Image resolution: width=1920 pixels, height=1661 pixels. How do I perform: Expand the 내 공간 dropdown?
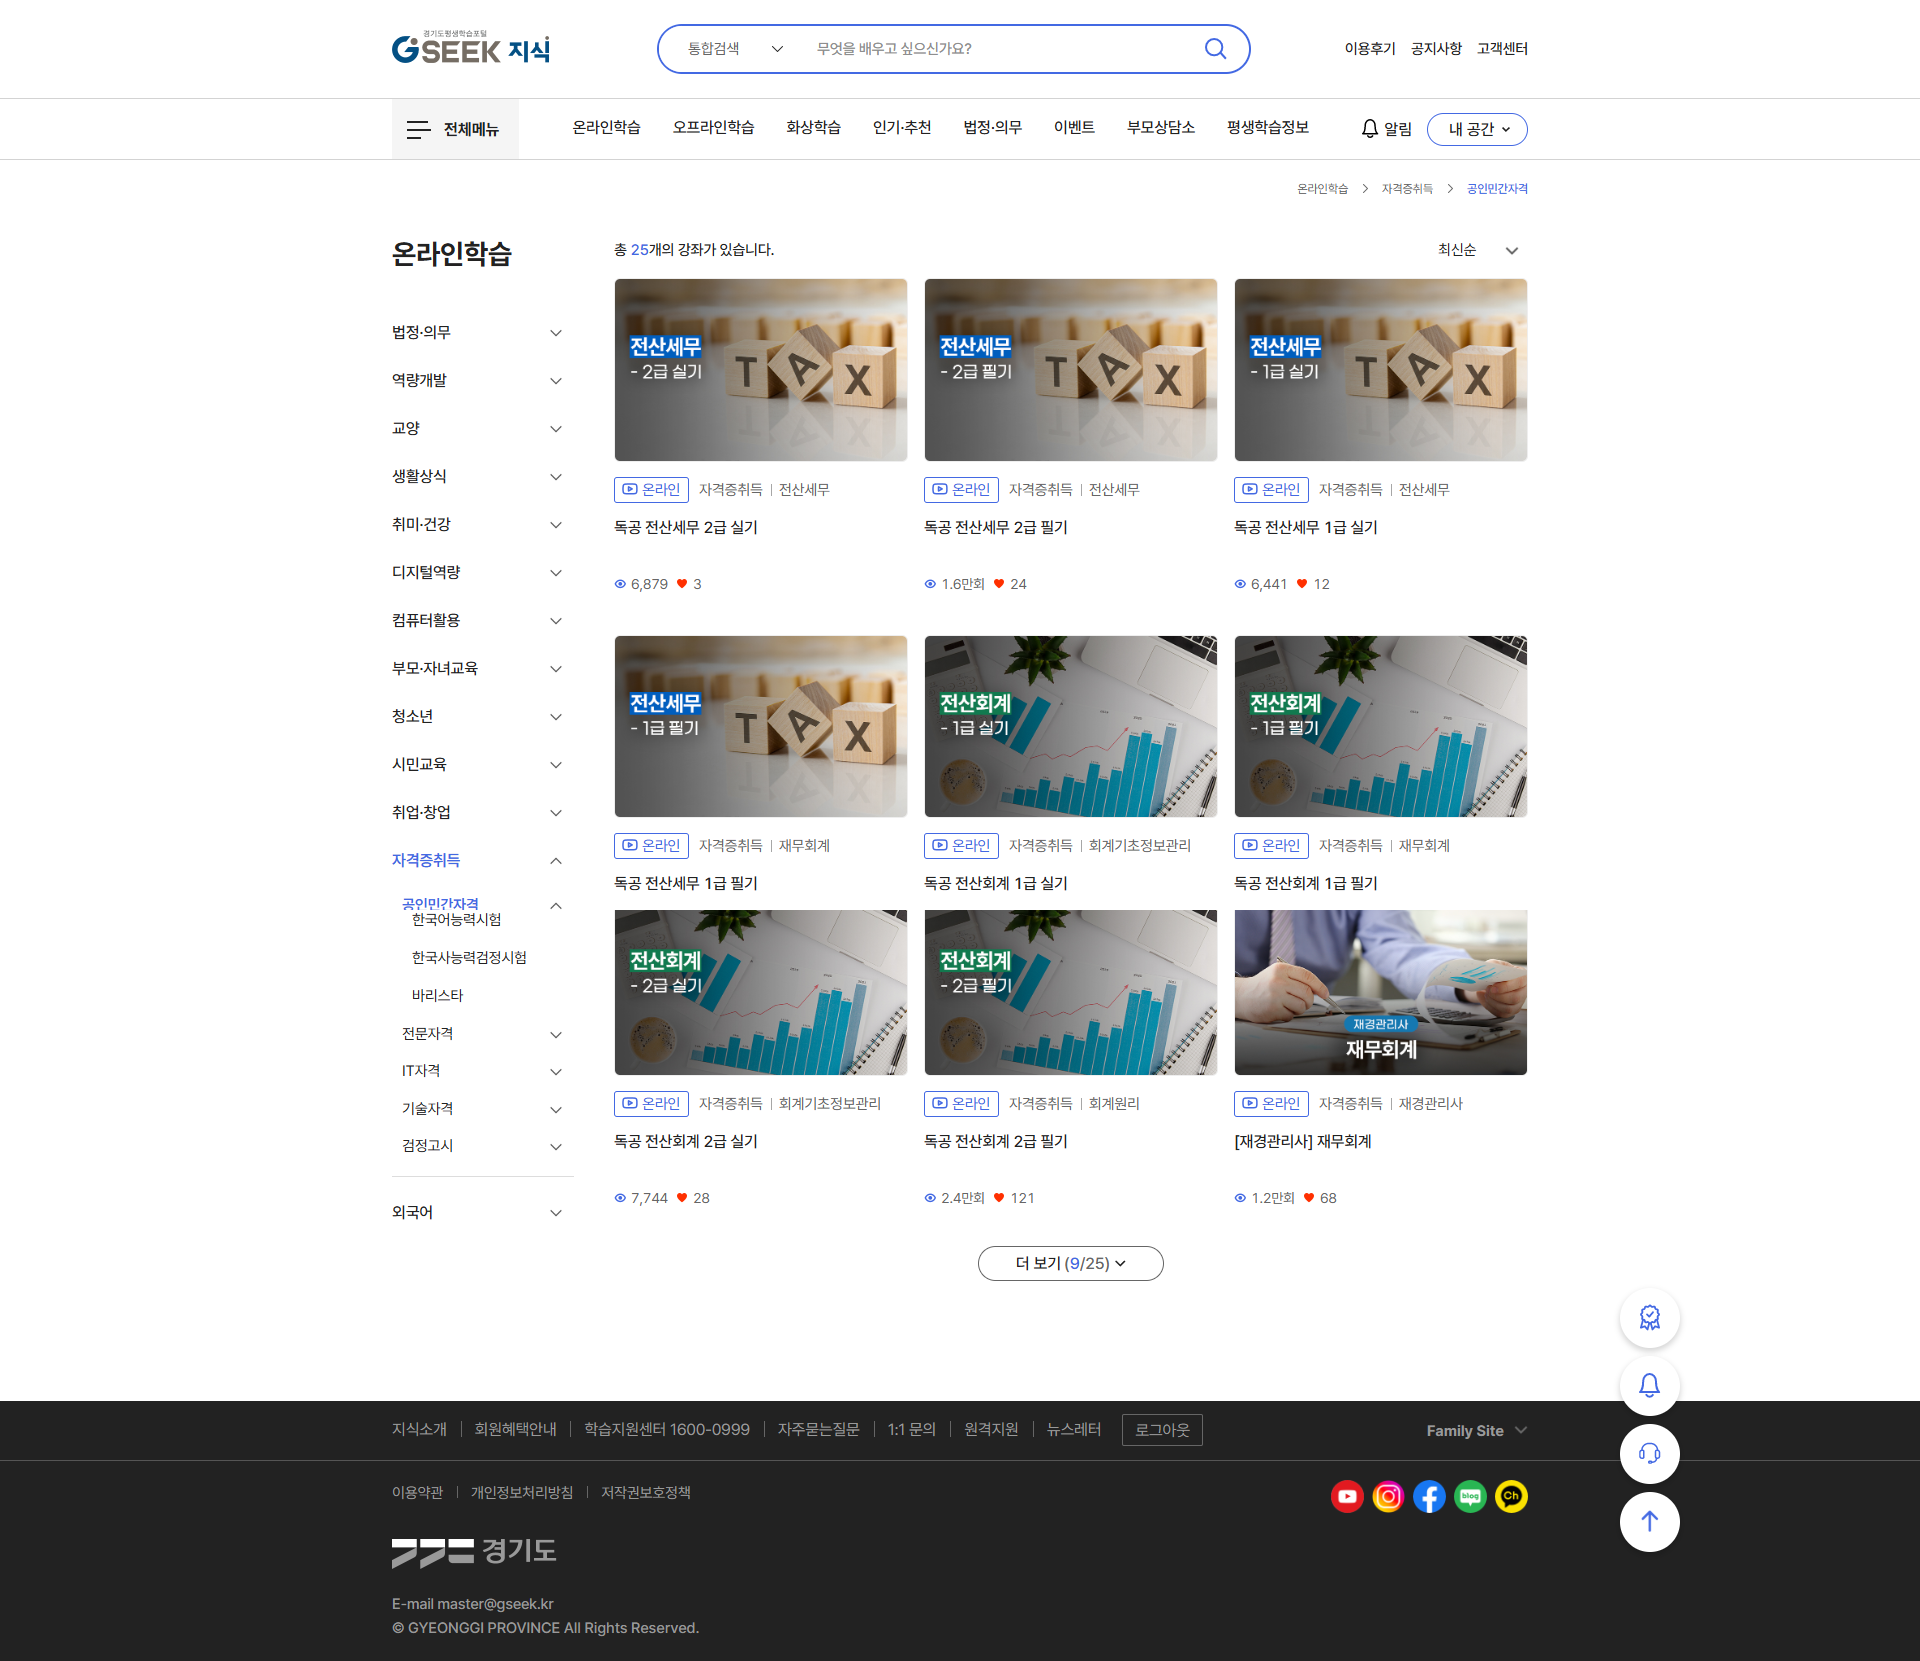1477,129
